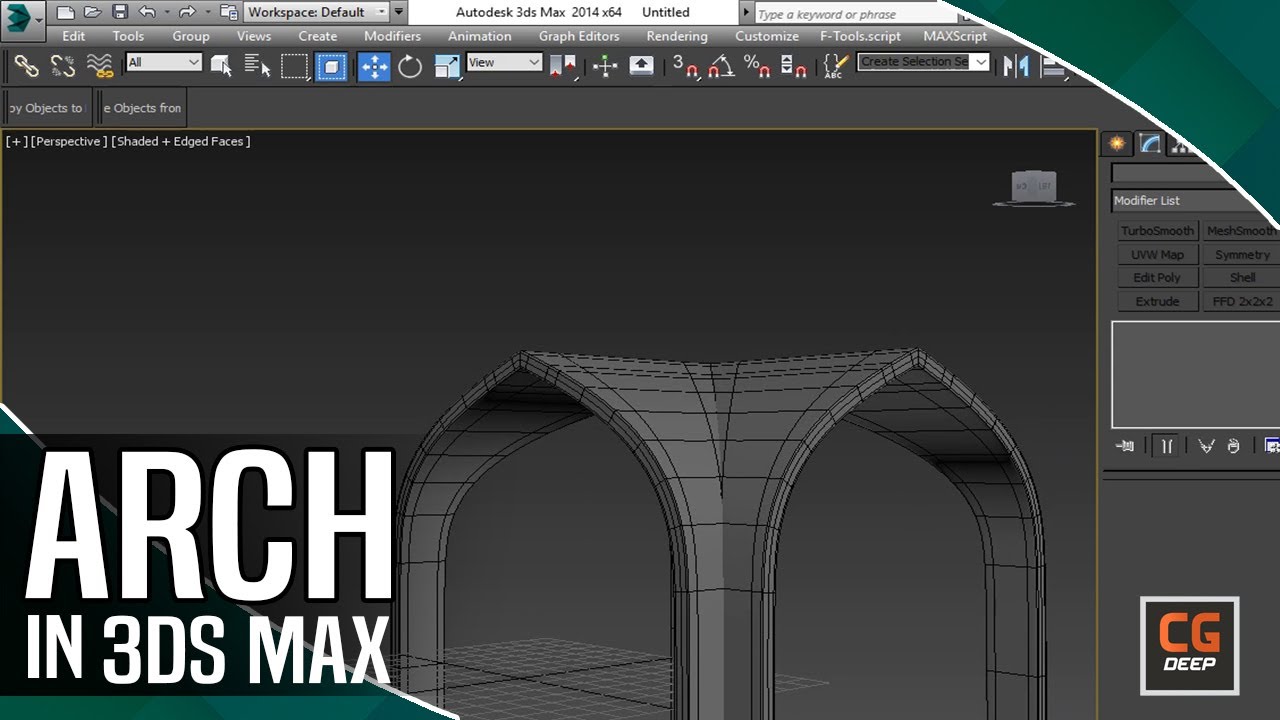Choose the Select Object tool
Image resolution: width=1280 pixels, height=720 pixels.
click(221, 66)
